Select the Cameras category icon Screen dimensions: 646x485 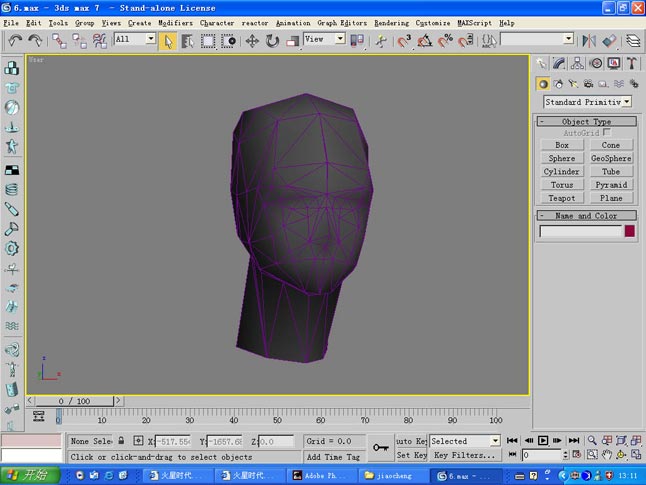pyautogui.click(x=588, y=84)
